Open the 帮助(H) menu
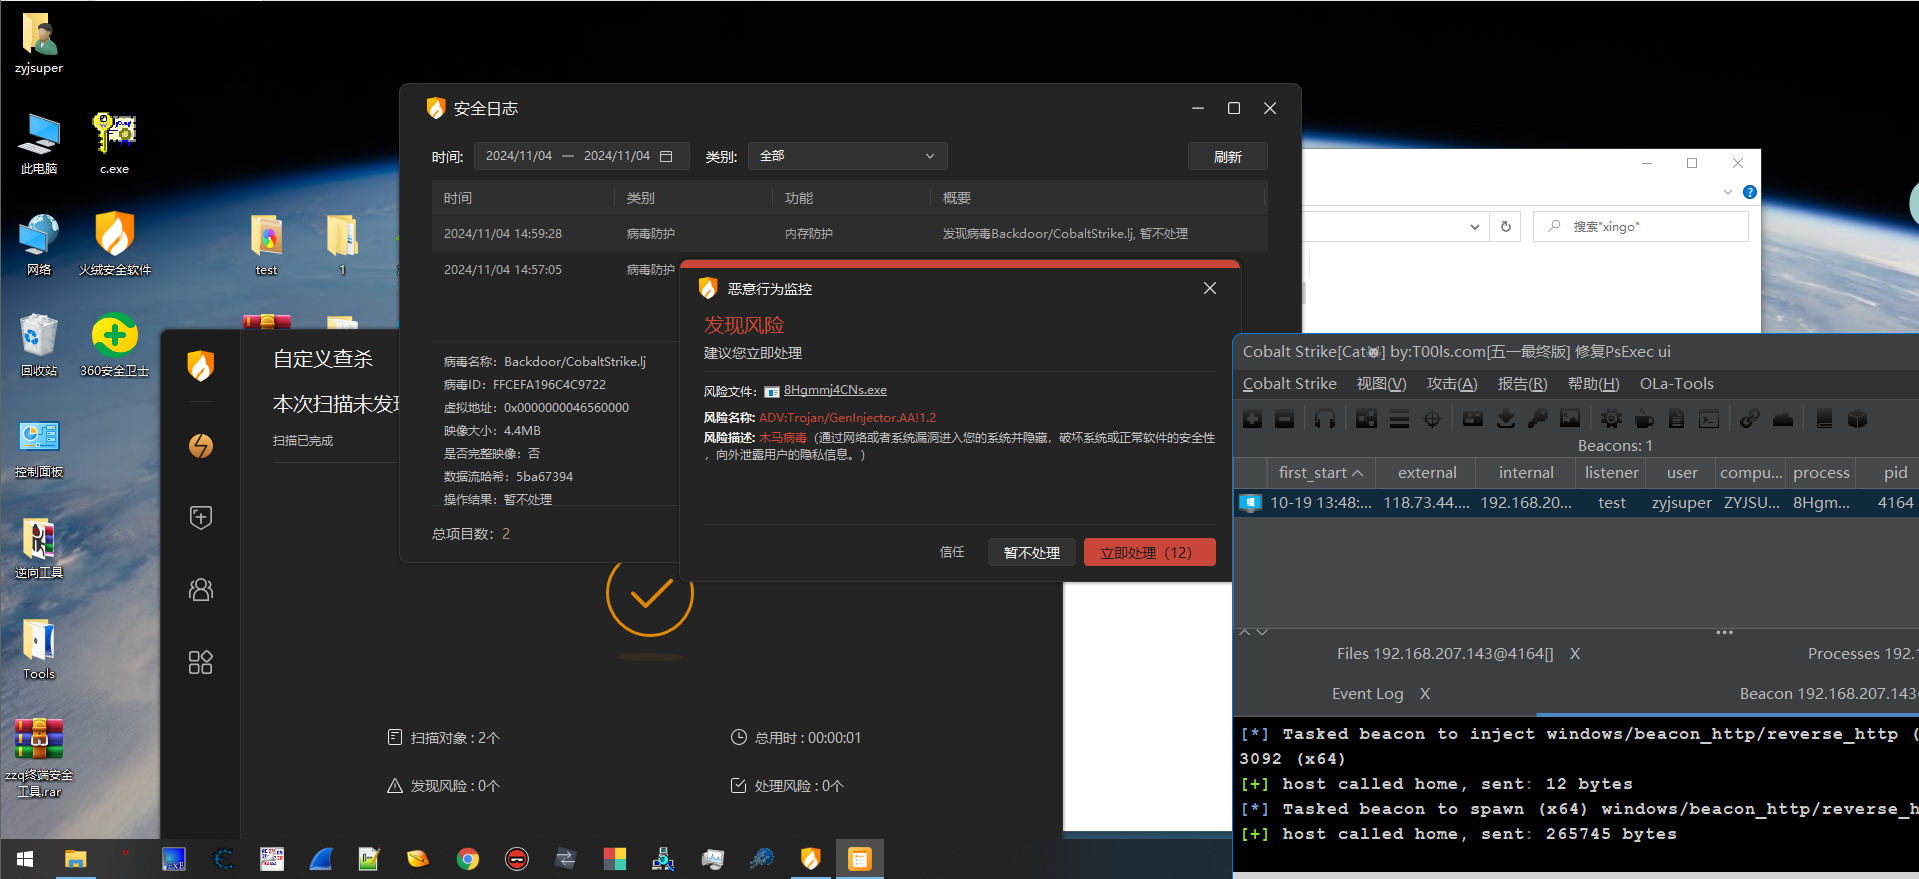 (x=1593, y=384)
